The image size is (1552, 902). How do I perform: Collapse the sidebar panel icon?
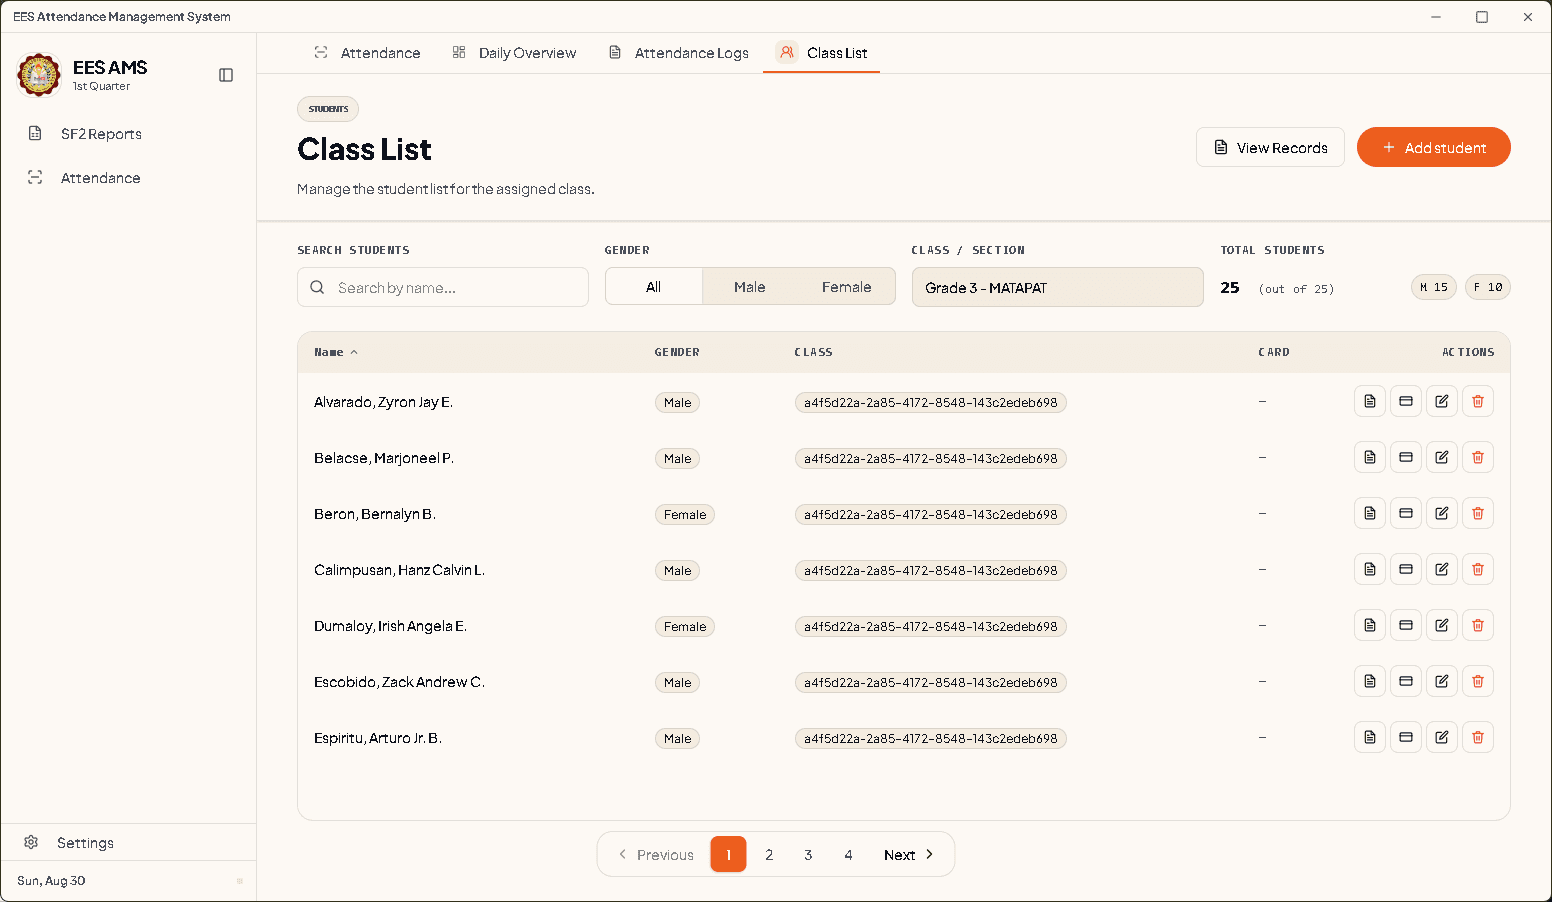(x=226, y=75)
